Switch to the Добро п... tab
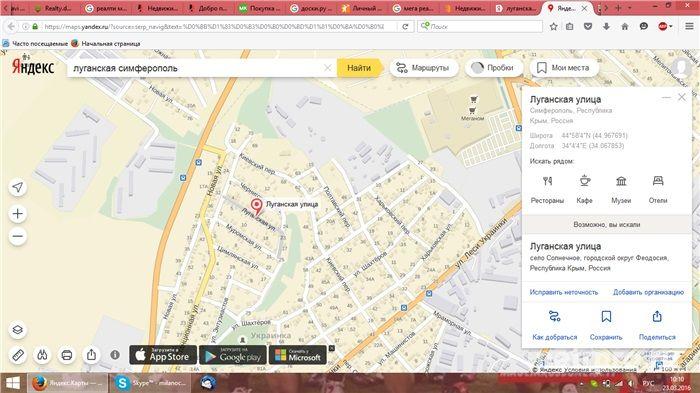The height and width of the screenshot is (393, 700). click(208, 8)
